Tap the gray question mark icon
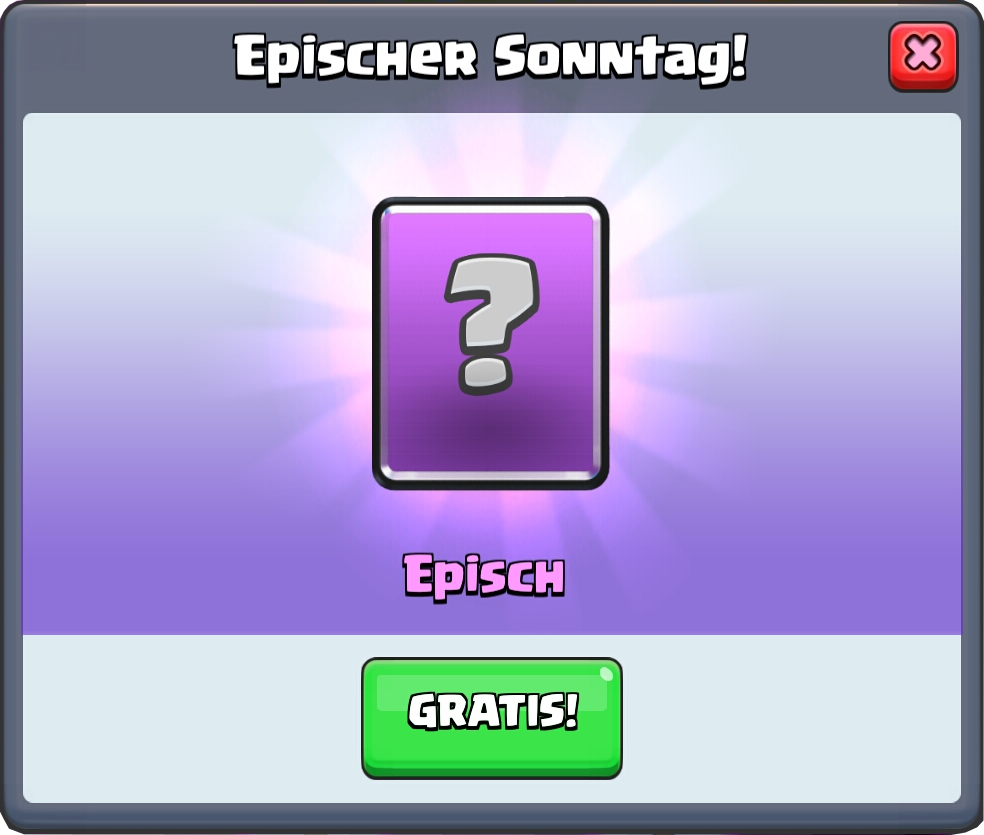 coord(492,324)
